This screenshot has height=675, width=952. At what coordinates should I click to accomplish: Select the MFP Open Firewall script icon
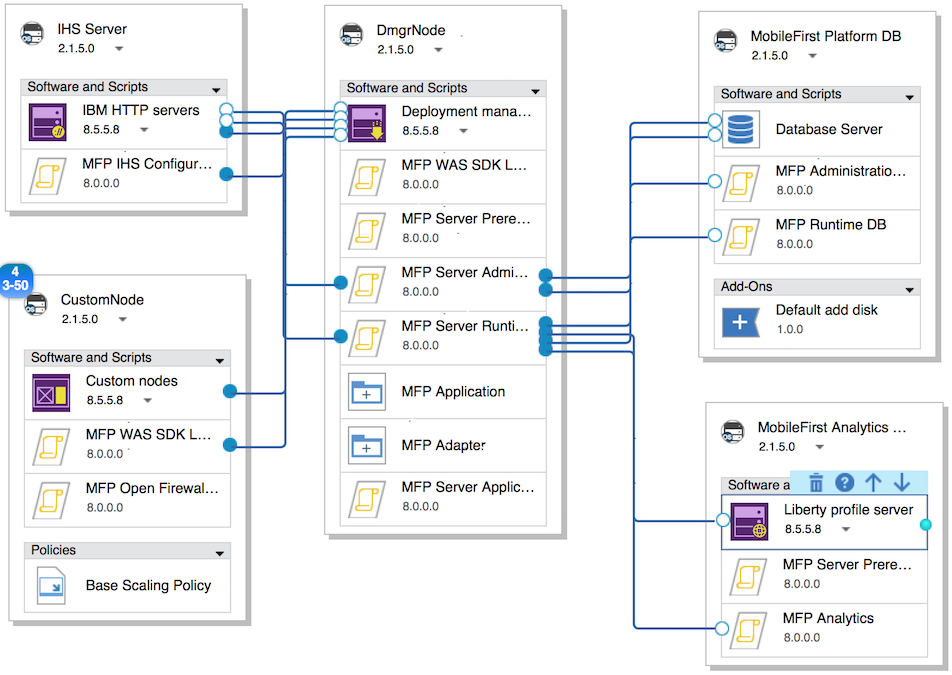click(x=52, y=500)
